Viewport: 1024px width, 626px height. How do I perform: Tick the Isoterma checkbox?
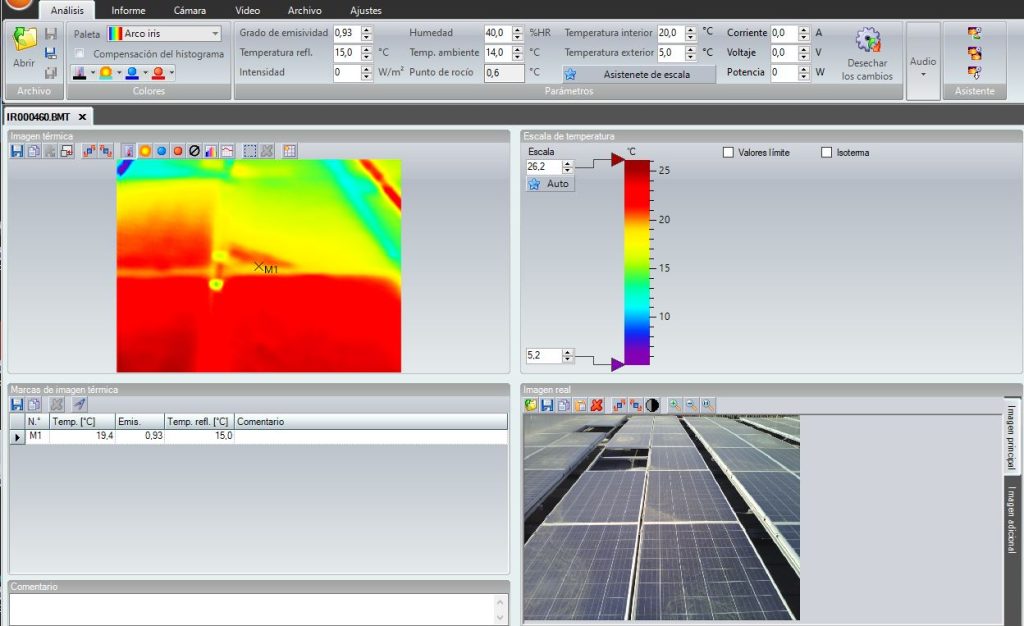(826, 152)
